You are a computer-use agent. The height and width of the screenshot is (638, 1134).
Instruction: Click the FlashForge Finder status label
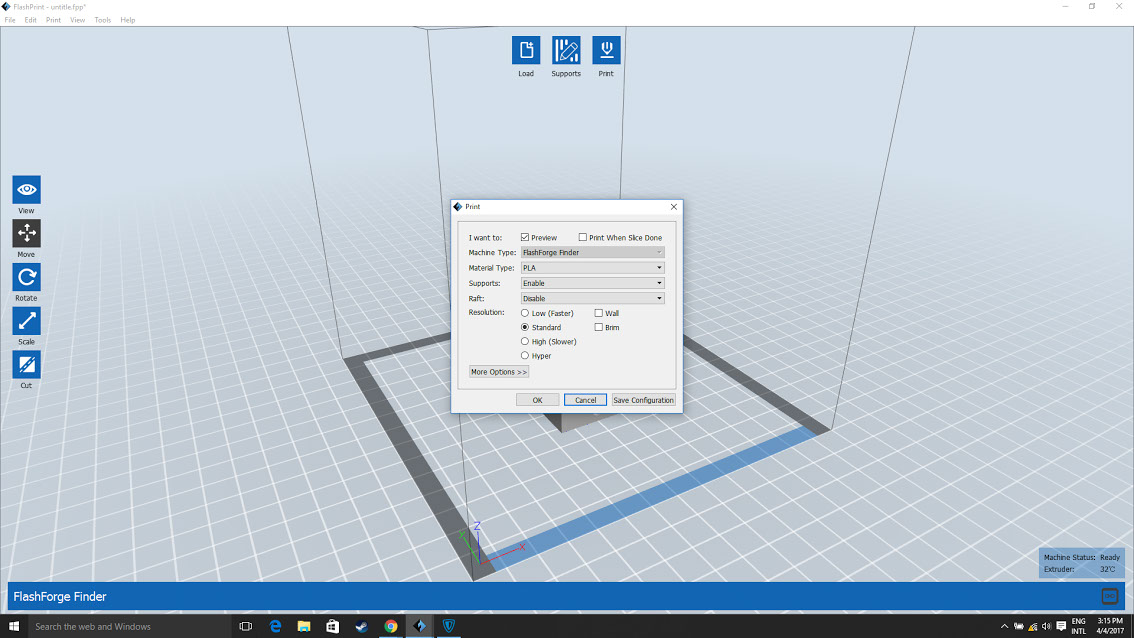(60, 597)
